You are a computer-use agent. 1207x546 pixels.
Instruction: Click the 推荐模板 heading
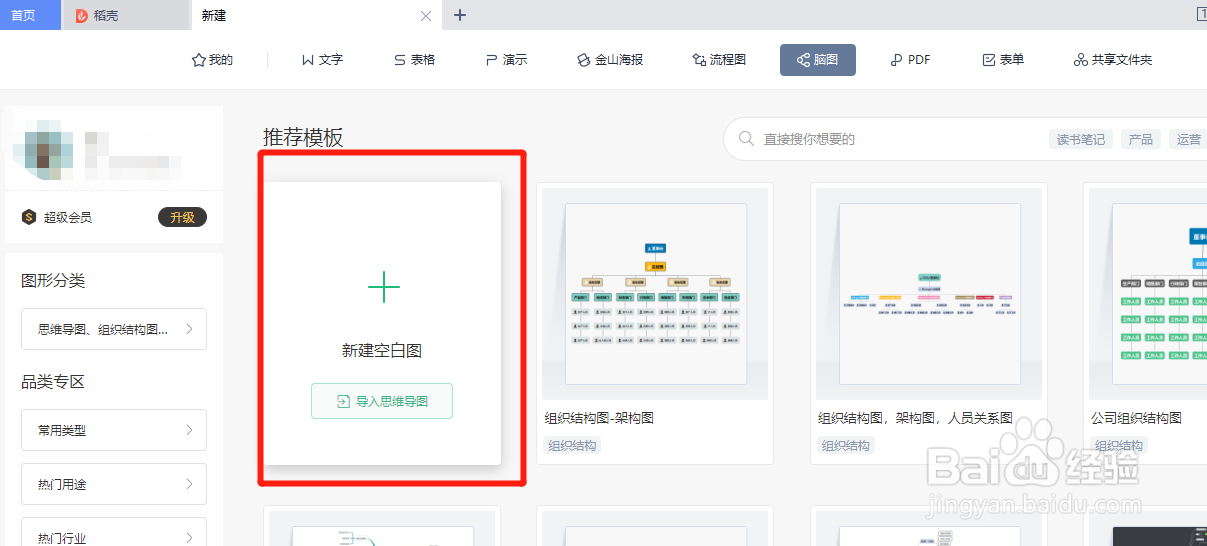point(303,138)
